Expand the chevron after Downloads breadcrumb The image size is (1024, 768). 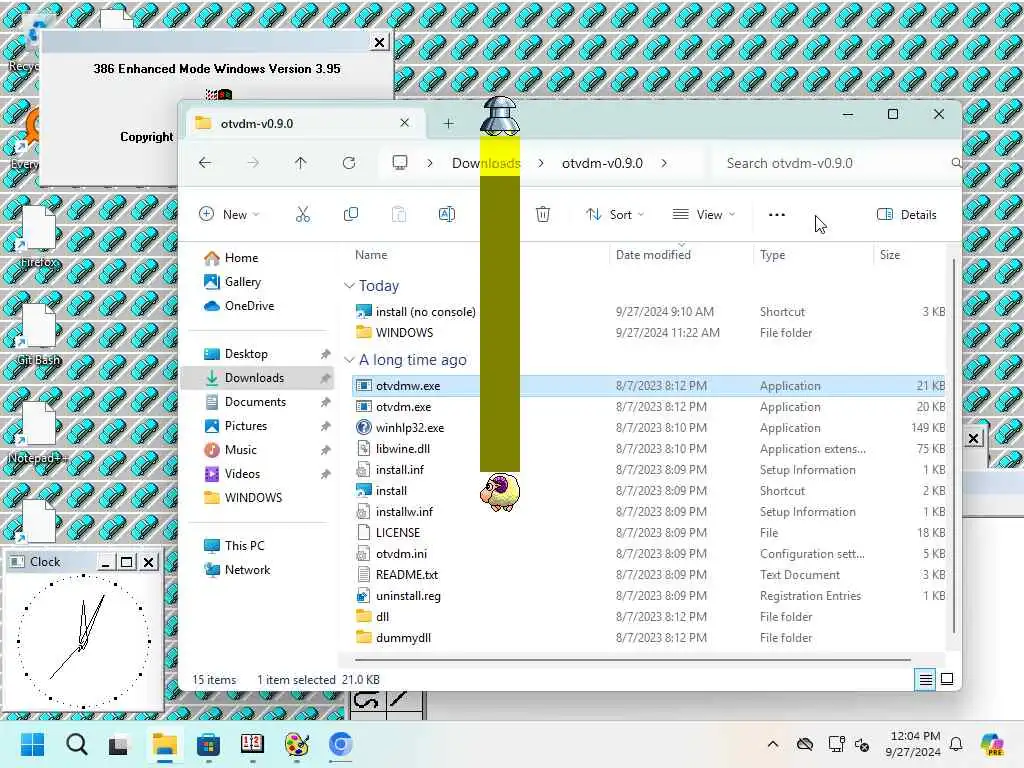541,163
